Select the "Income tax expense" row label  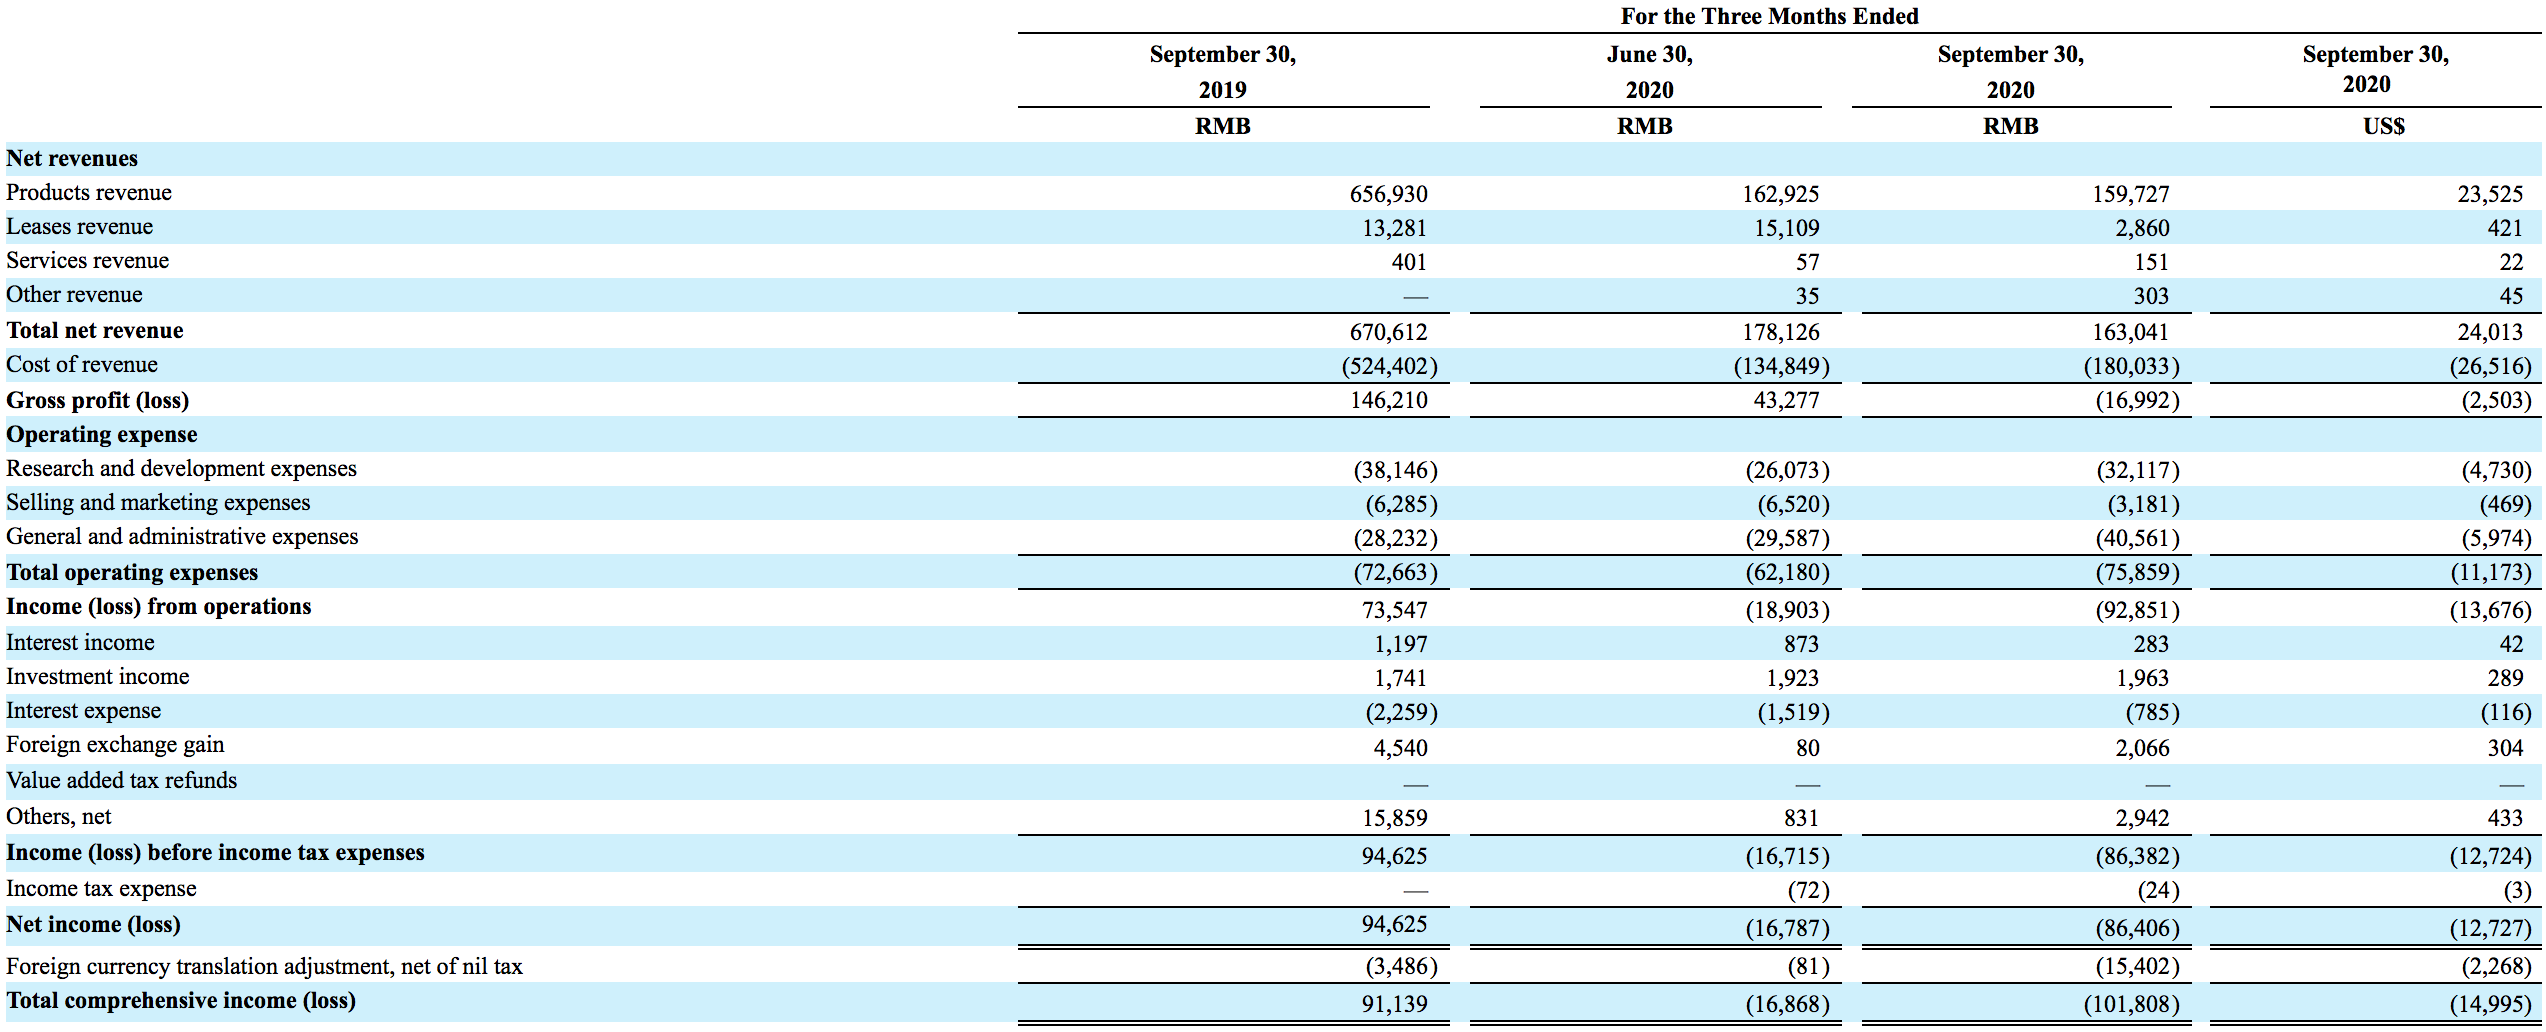(x=101, y=889)
